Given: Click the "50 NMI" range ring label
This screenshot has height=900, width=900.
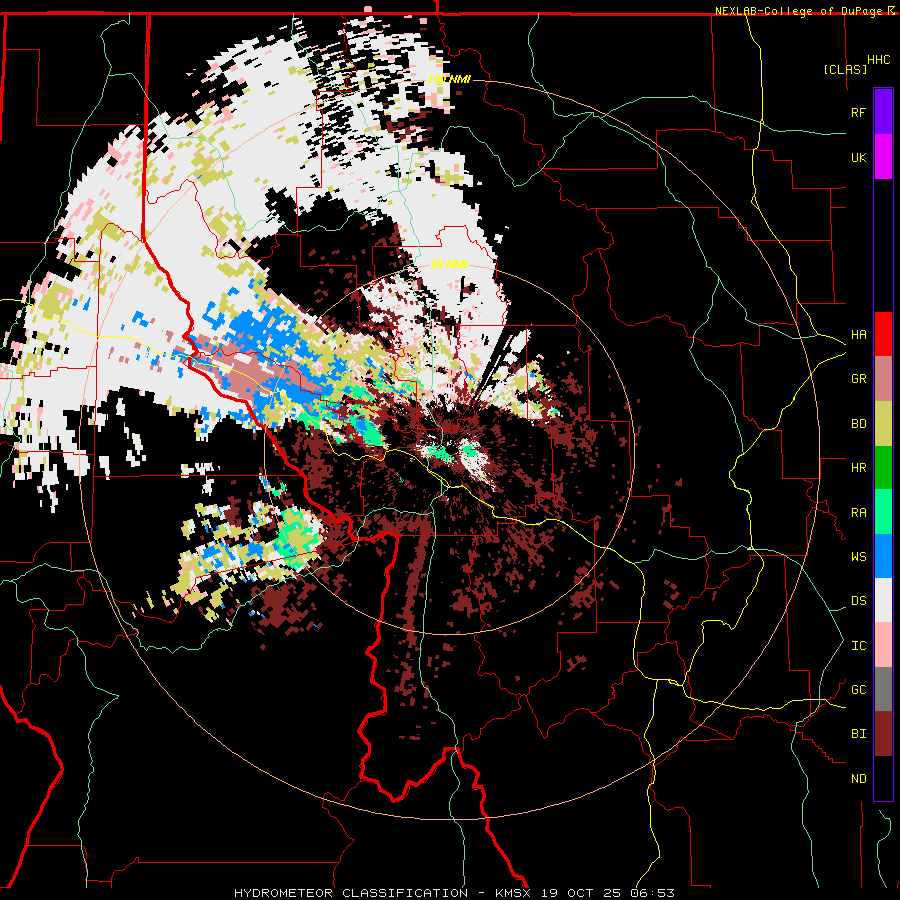Looking at the screenshot, I should click(449, 264).
